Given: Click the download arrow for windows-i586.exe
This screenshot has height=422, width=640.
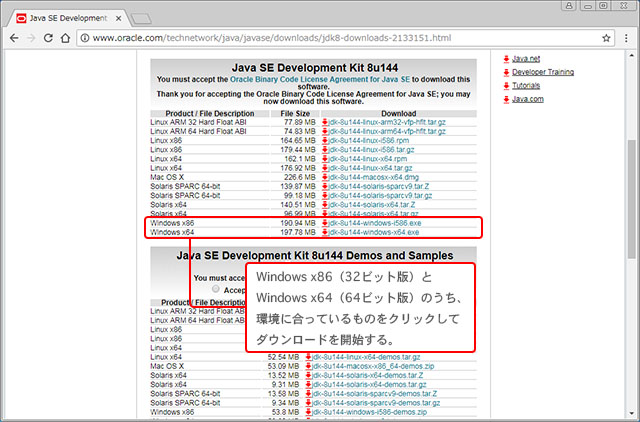Looking at the screenshot, I should pyautogui.click(x=325, y=223).
